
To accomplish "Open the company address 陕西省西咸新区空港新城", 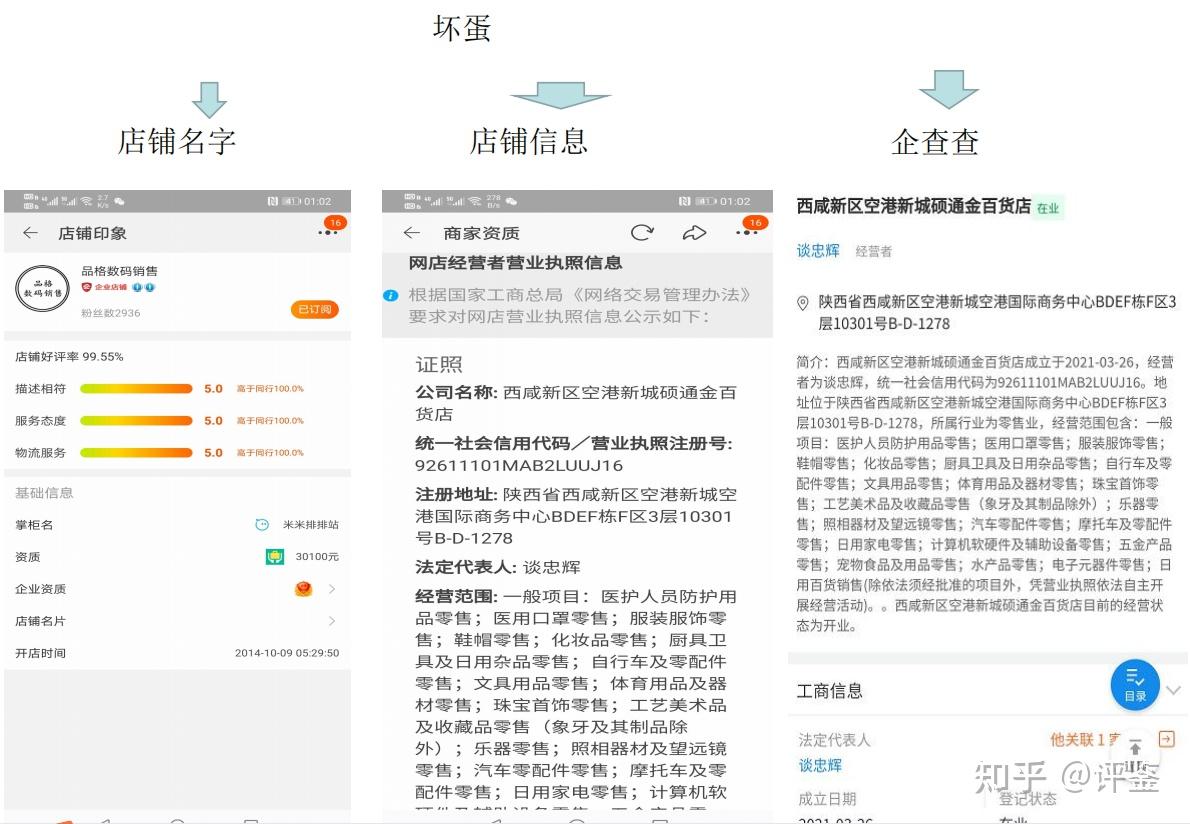I will coord(996,313).
